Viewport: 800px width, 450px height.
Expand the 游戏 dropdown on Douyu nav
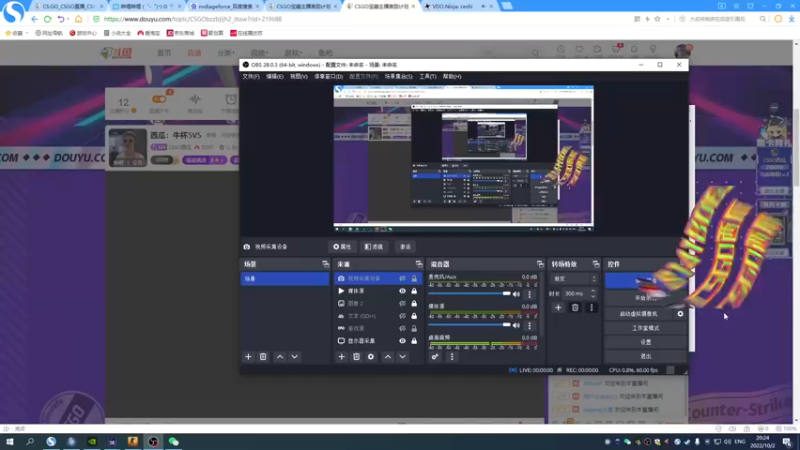(x=293, y=53)
